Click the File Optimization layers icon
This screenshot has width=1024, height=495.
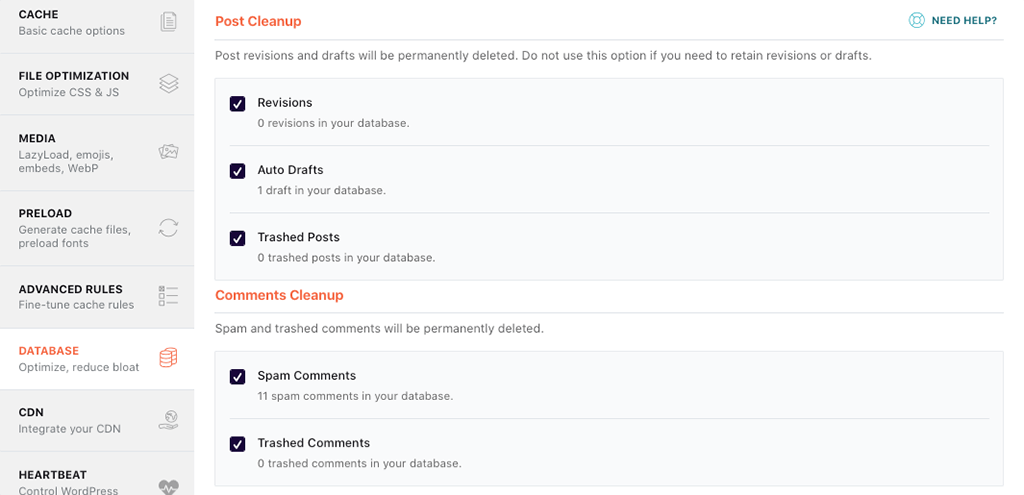(168, 84)
